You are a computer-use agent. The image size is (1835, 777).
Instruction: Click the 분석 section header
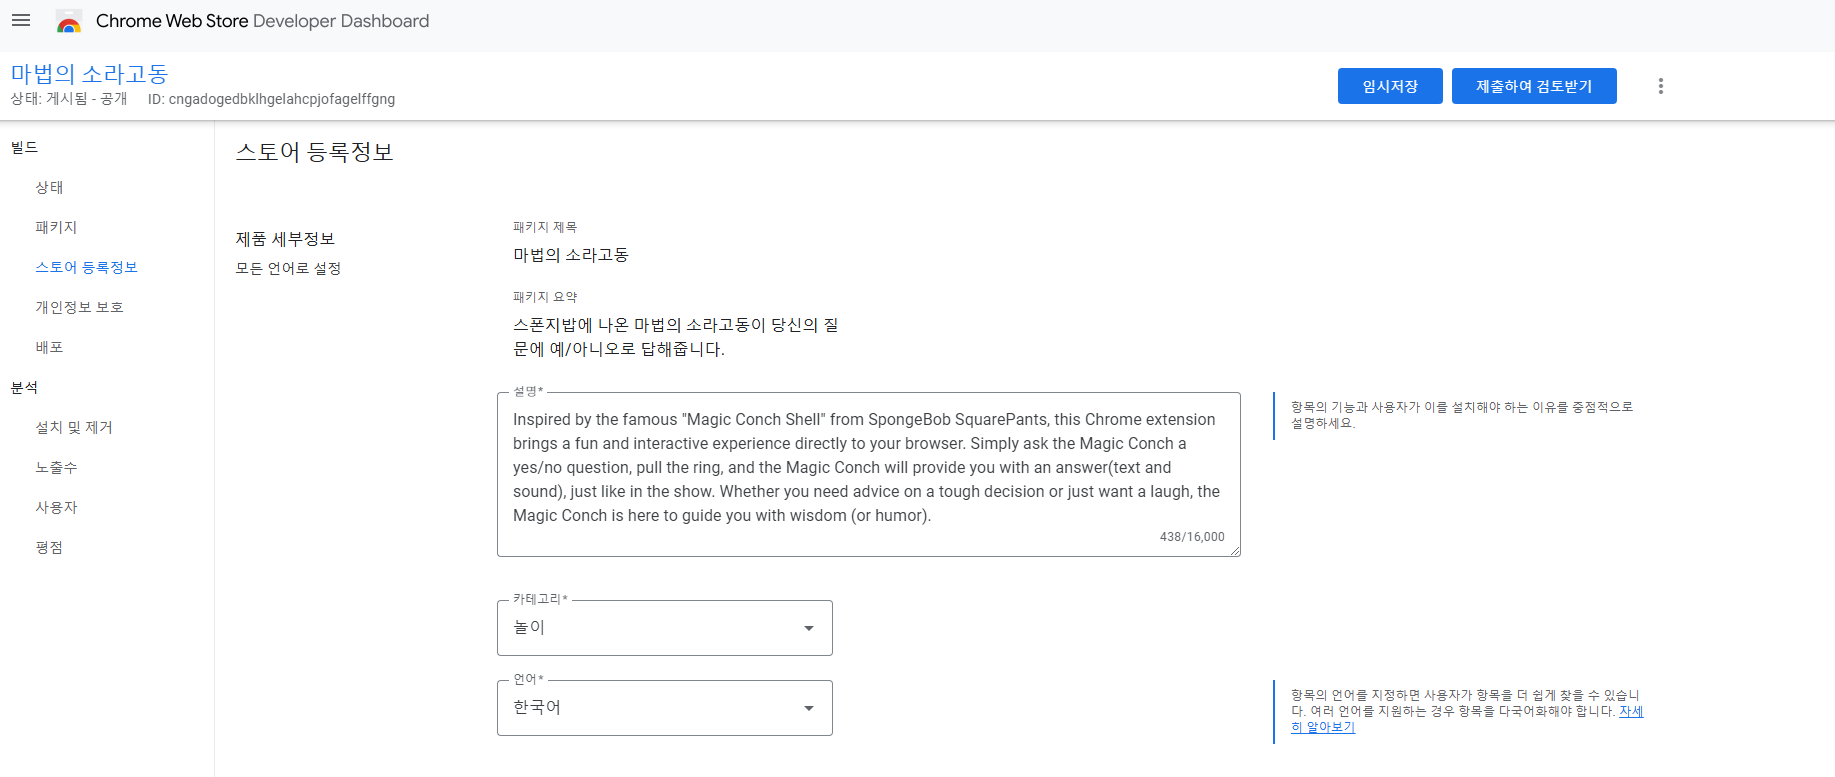[x=24, y=387]
